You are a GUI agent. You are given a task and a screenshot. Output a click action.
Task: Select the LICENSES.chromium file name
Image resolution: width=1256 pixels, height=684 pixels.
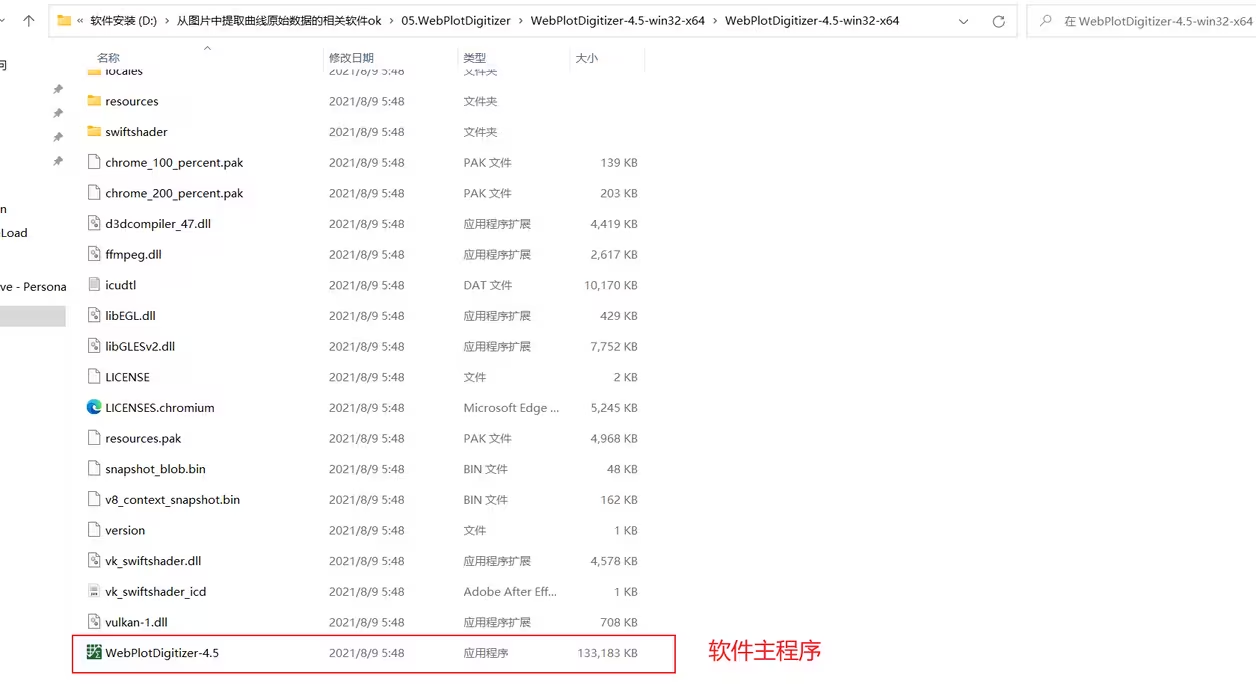coord(160,407)
